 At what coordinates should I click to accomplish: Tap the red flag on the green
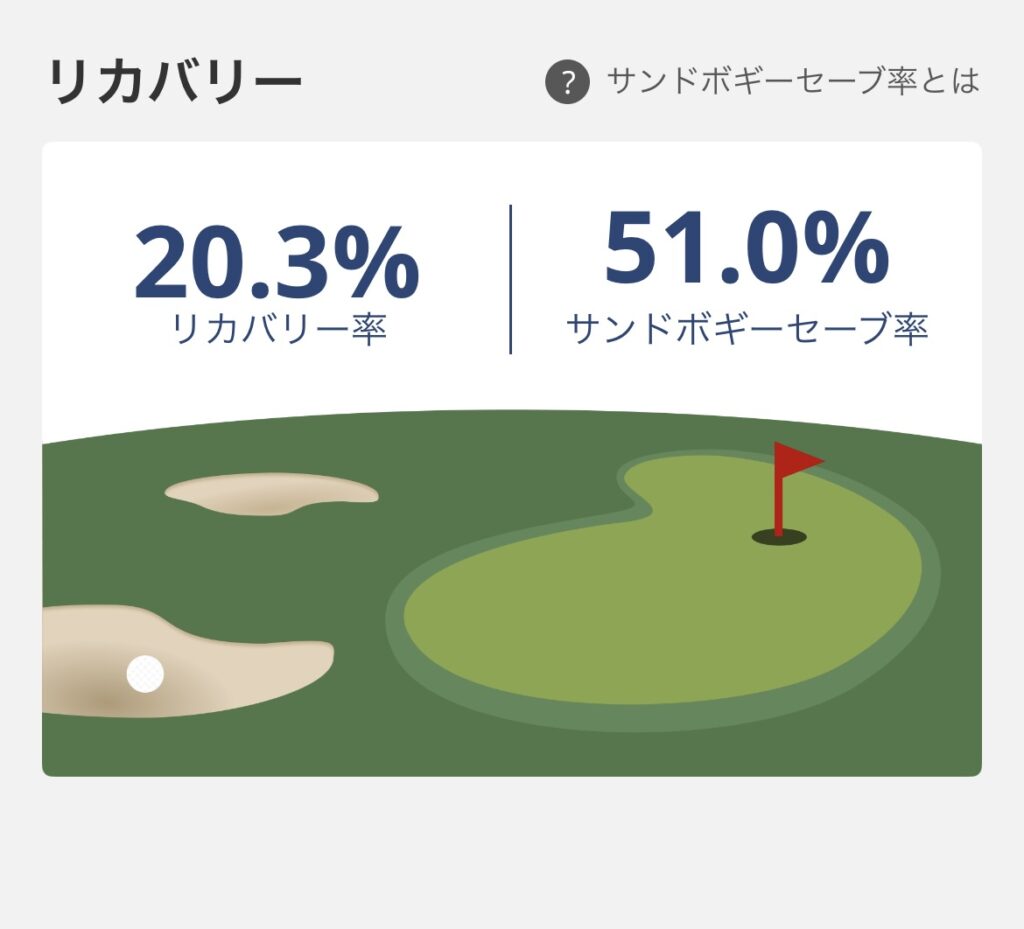[798, 460]
